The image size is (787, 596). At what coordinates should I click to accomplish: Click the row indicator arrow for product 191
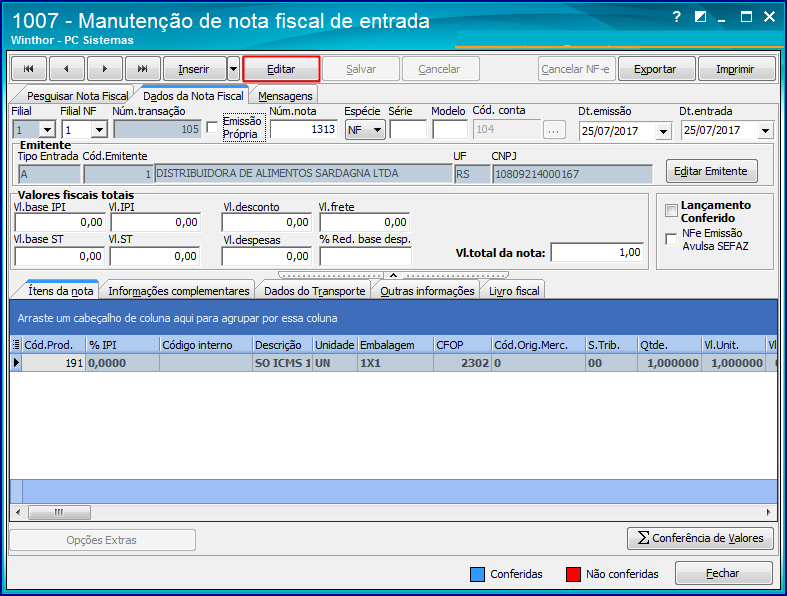[16, 363]
